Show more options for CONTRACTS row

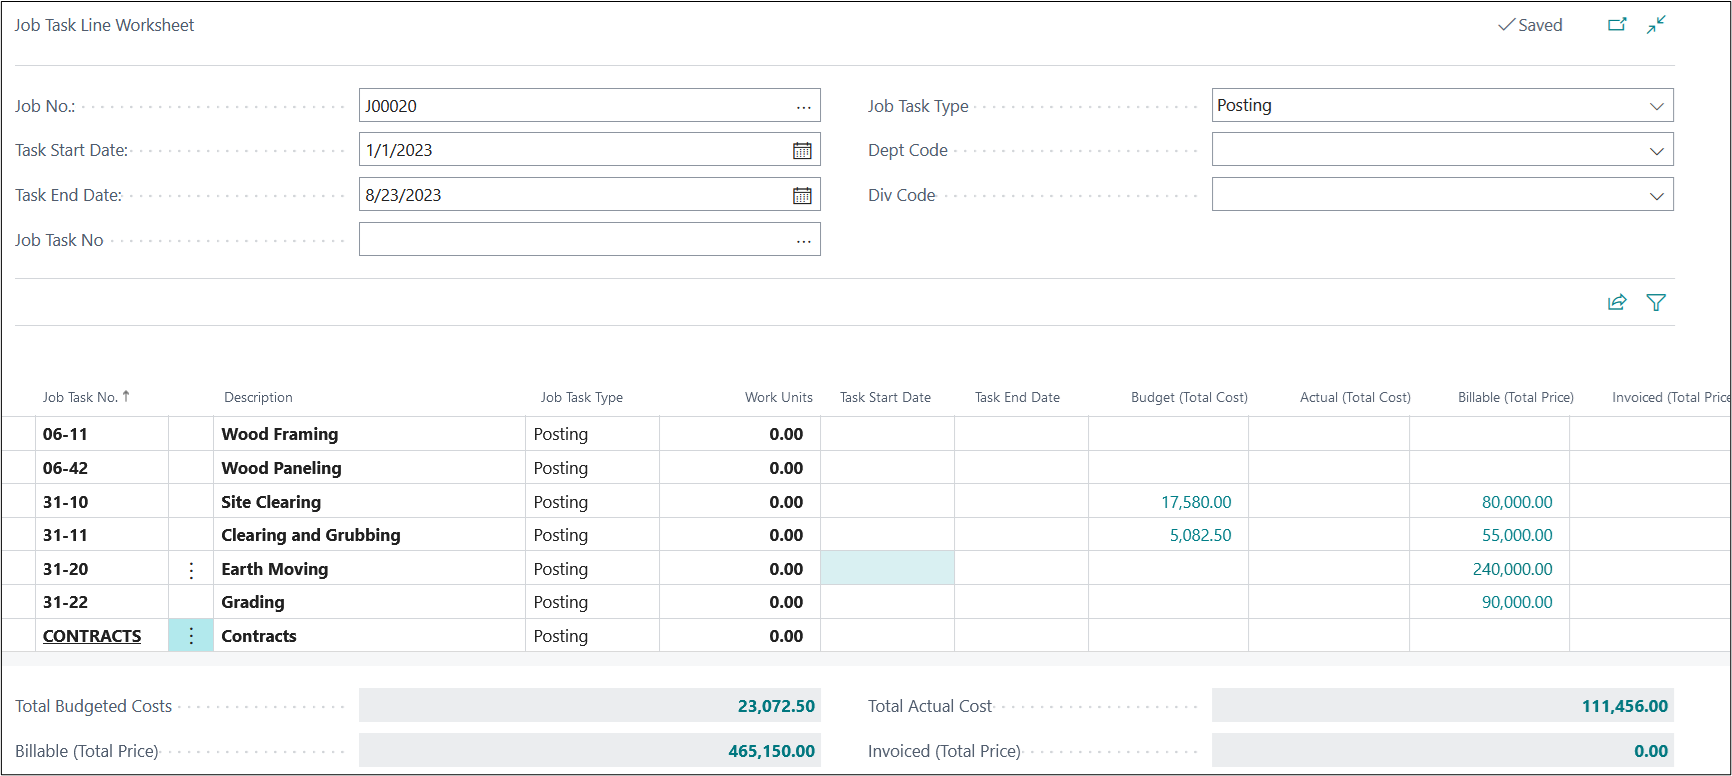coord(191,636)
